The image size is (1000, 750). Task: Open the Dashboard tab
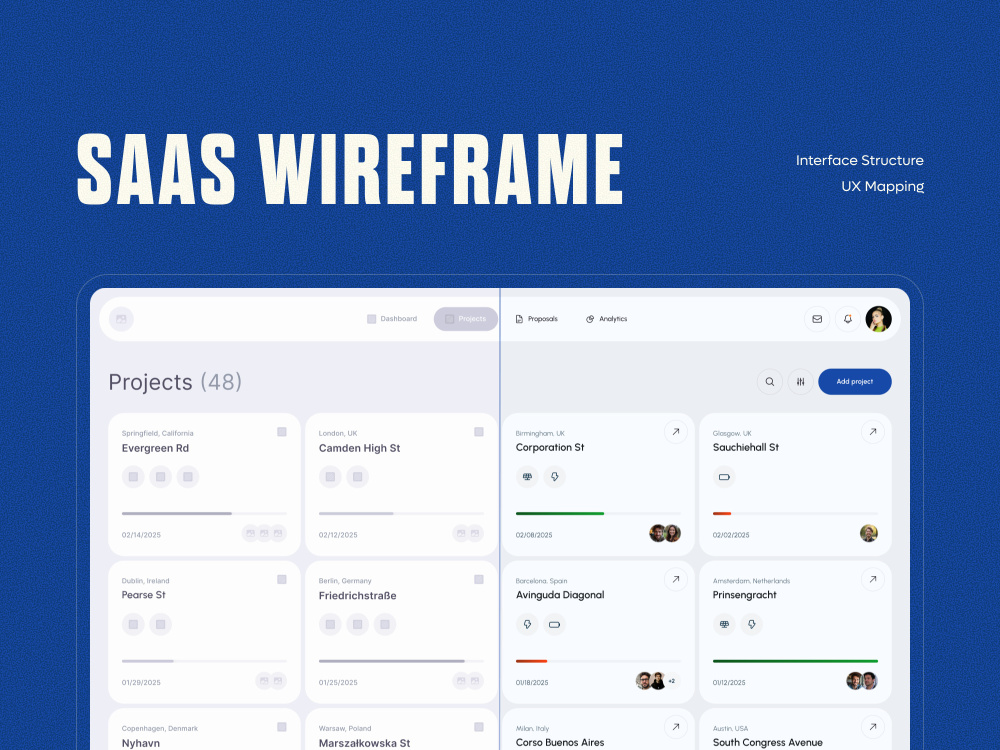392,319
